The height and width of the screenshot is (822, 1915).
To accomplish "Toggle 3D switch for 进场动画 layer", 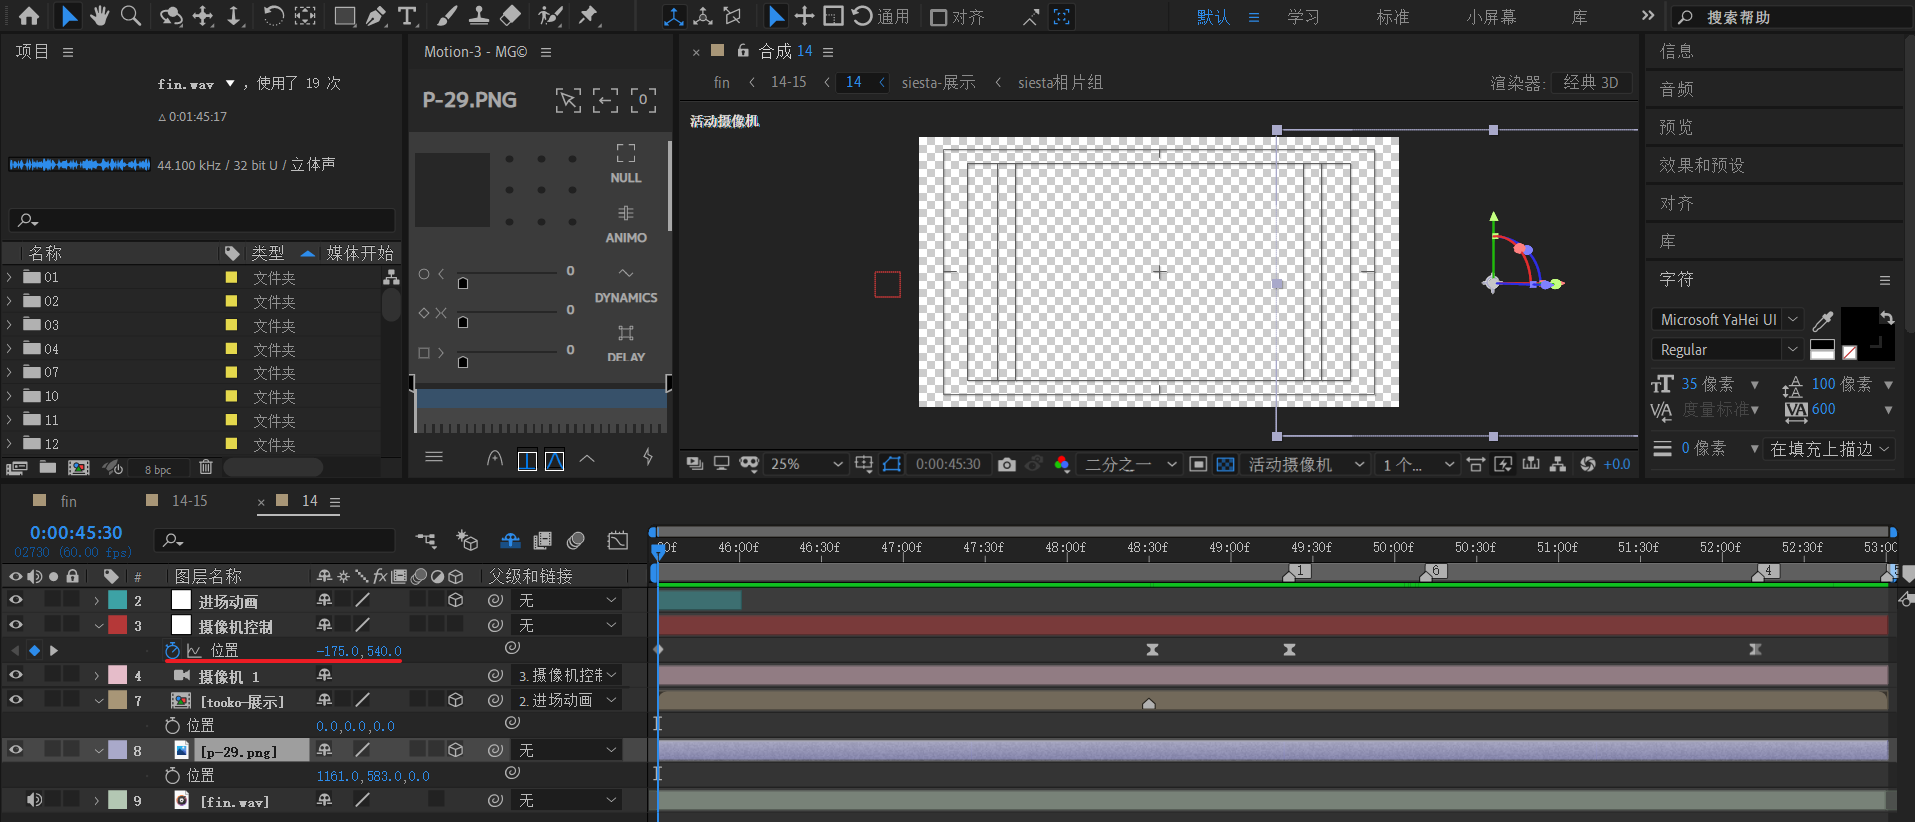I will click(456, 600).
